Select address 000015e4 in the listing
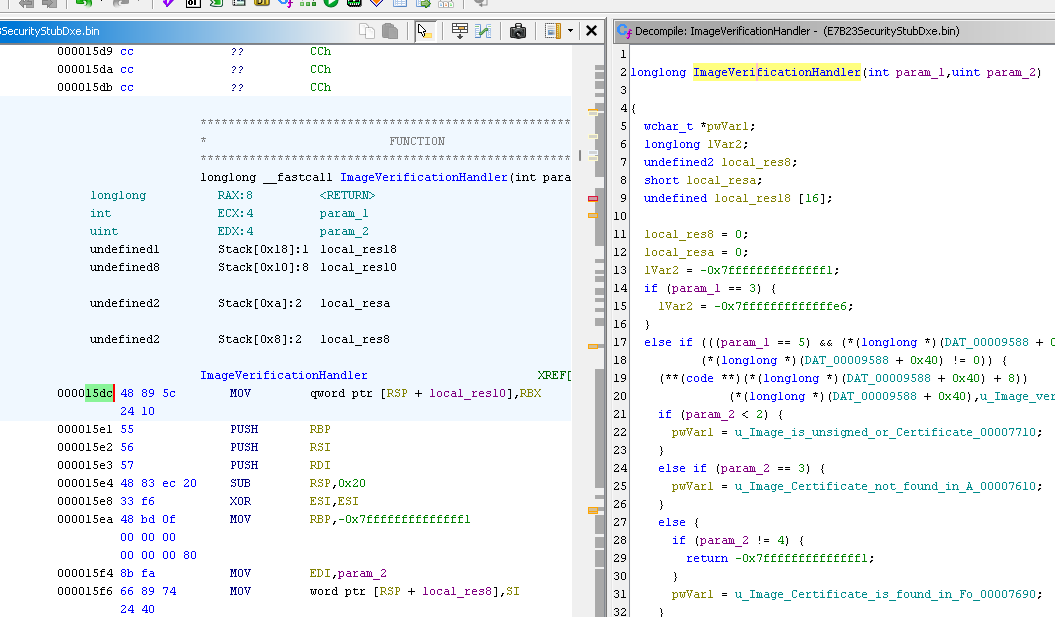The image size is (1055, 617). 85,483
